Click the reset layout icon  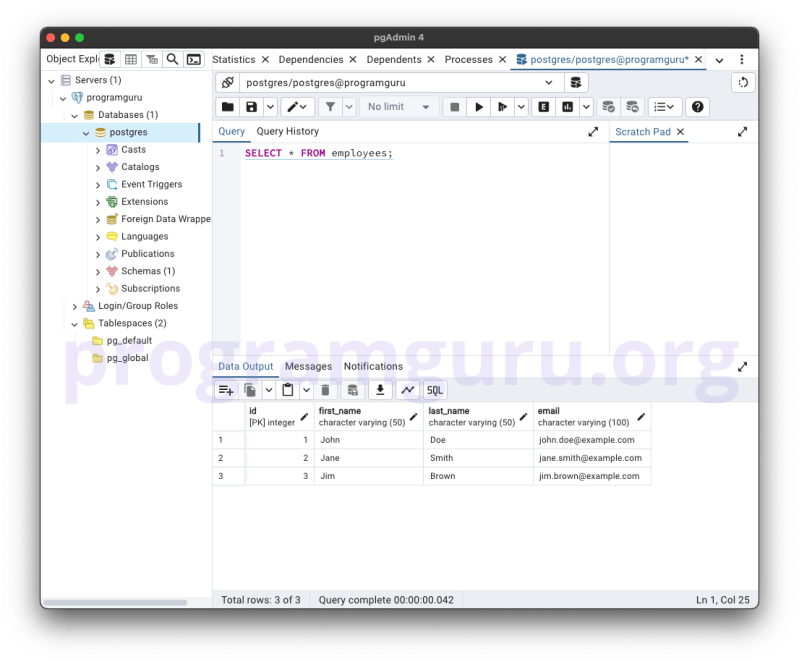point(743,82)
